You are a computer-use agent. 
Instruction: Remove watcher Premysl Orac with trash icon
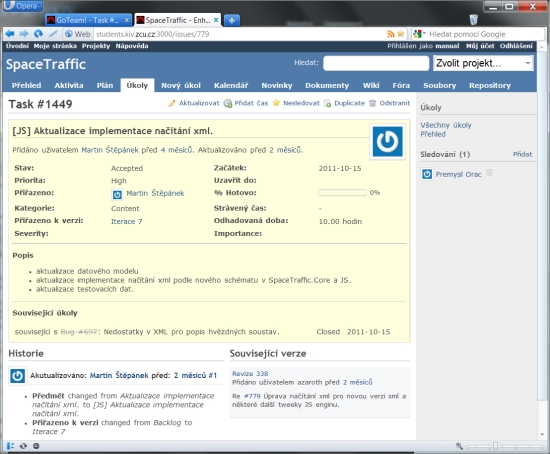click(489, 173)
